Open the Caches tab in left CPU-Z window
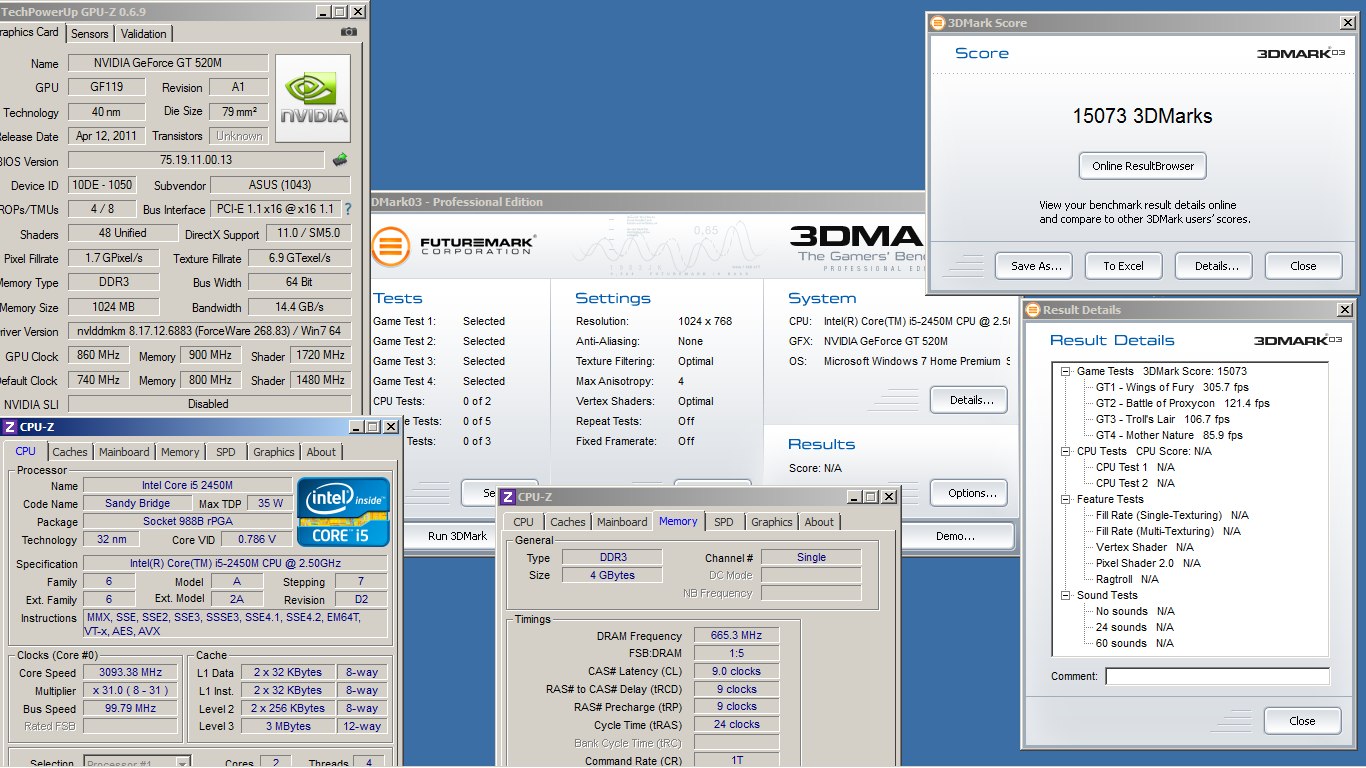Viewport: 1366px width, 768px height. click(70, 452)
